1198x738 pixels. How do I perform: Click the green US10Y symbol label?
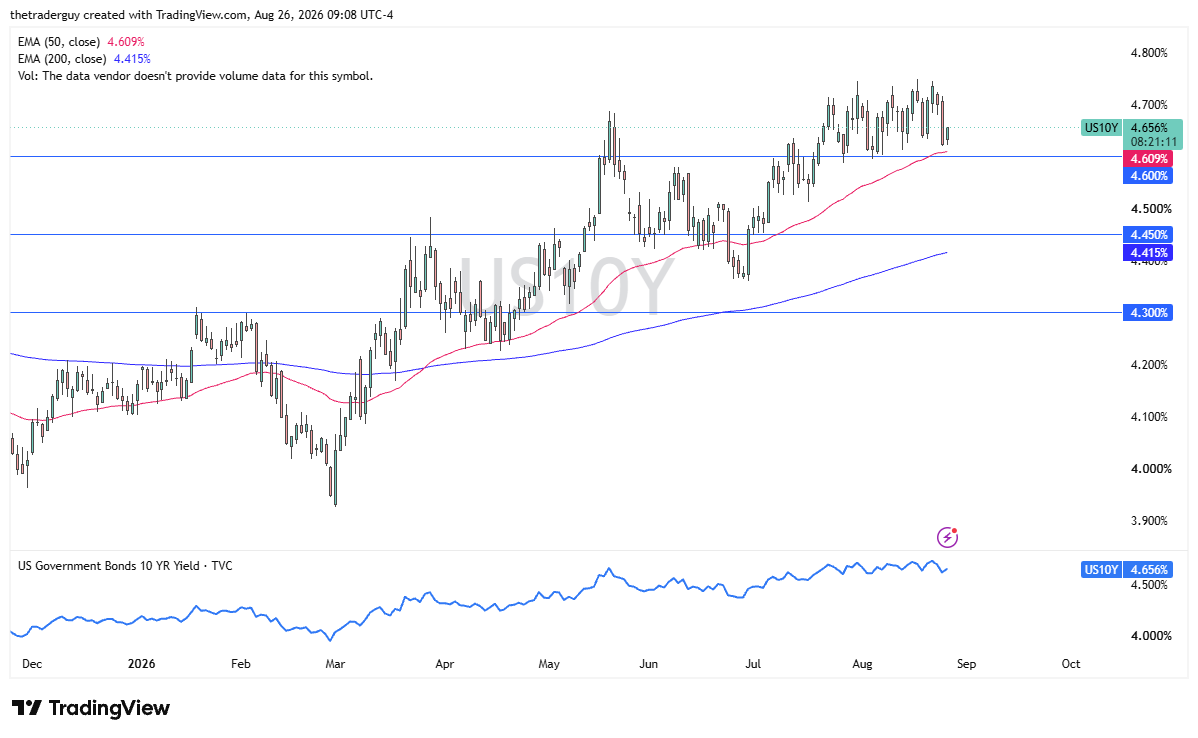[1101, 128]
